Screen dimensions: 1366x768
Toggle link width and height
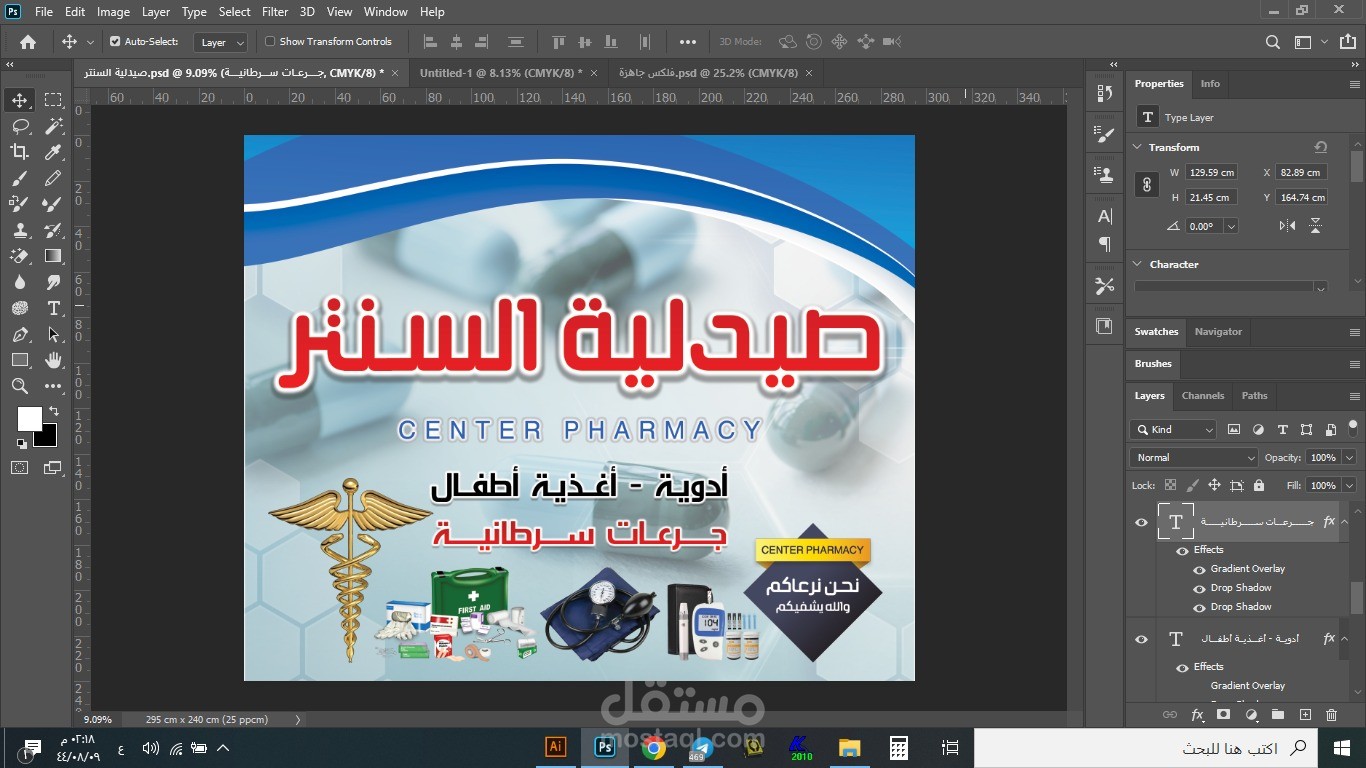pos(1147,185)
